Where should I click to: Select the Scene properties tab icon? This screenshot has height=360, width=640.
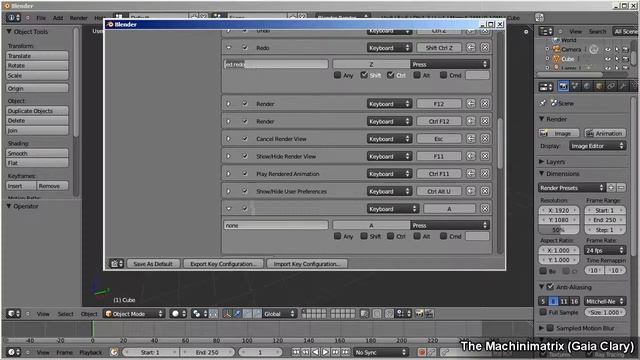pos(575,87)
